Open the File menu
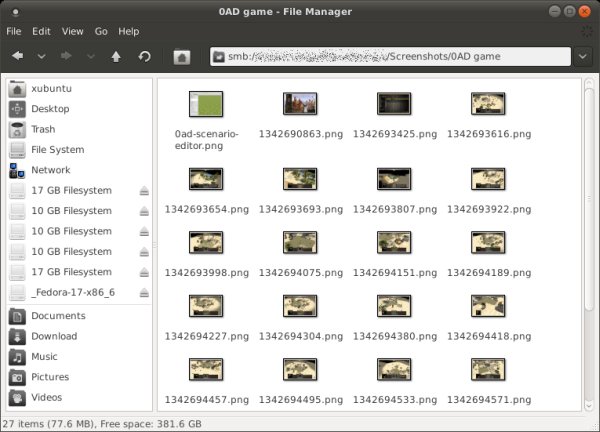 14,31
